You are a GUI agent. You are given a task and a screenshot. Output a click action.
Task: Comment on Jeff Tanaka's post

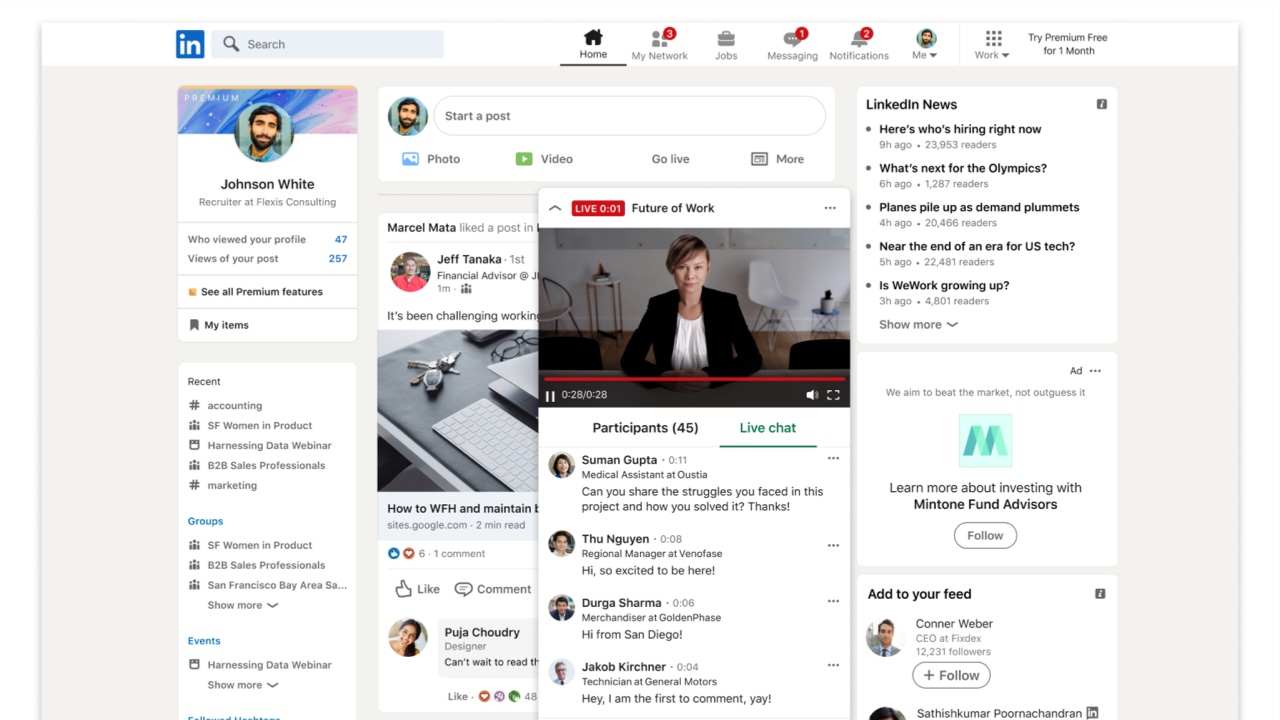coord(493,589)
